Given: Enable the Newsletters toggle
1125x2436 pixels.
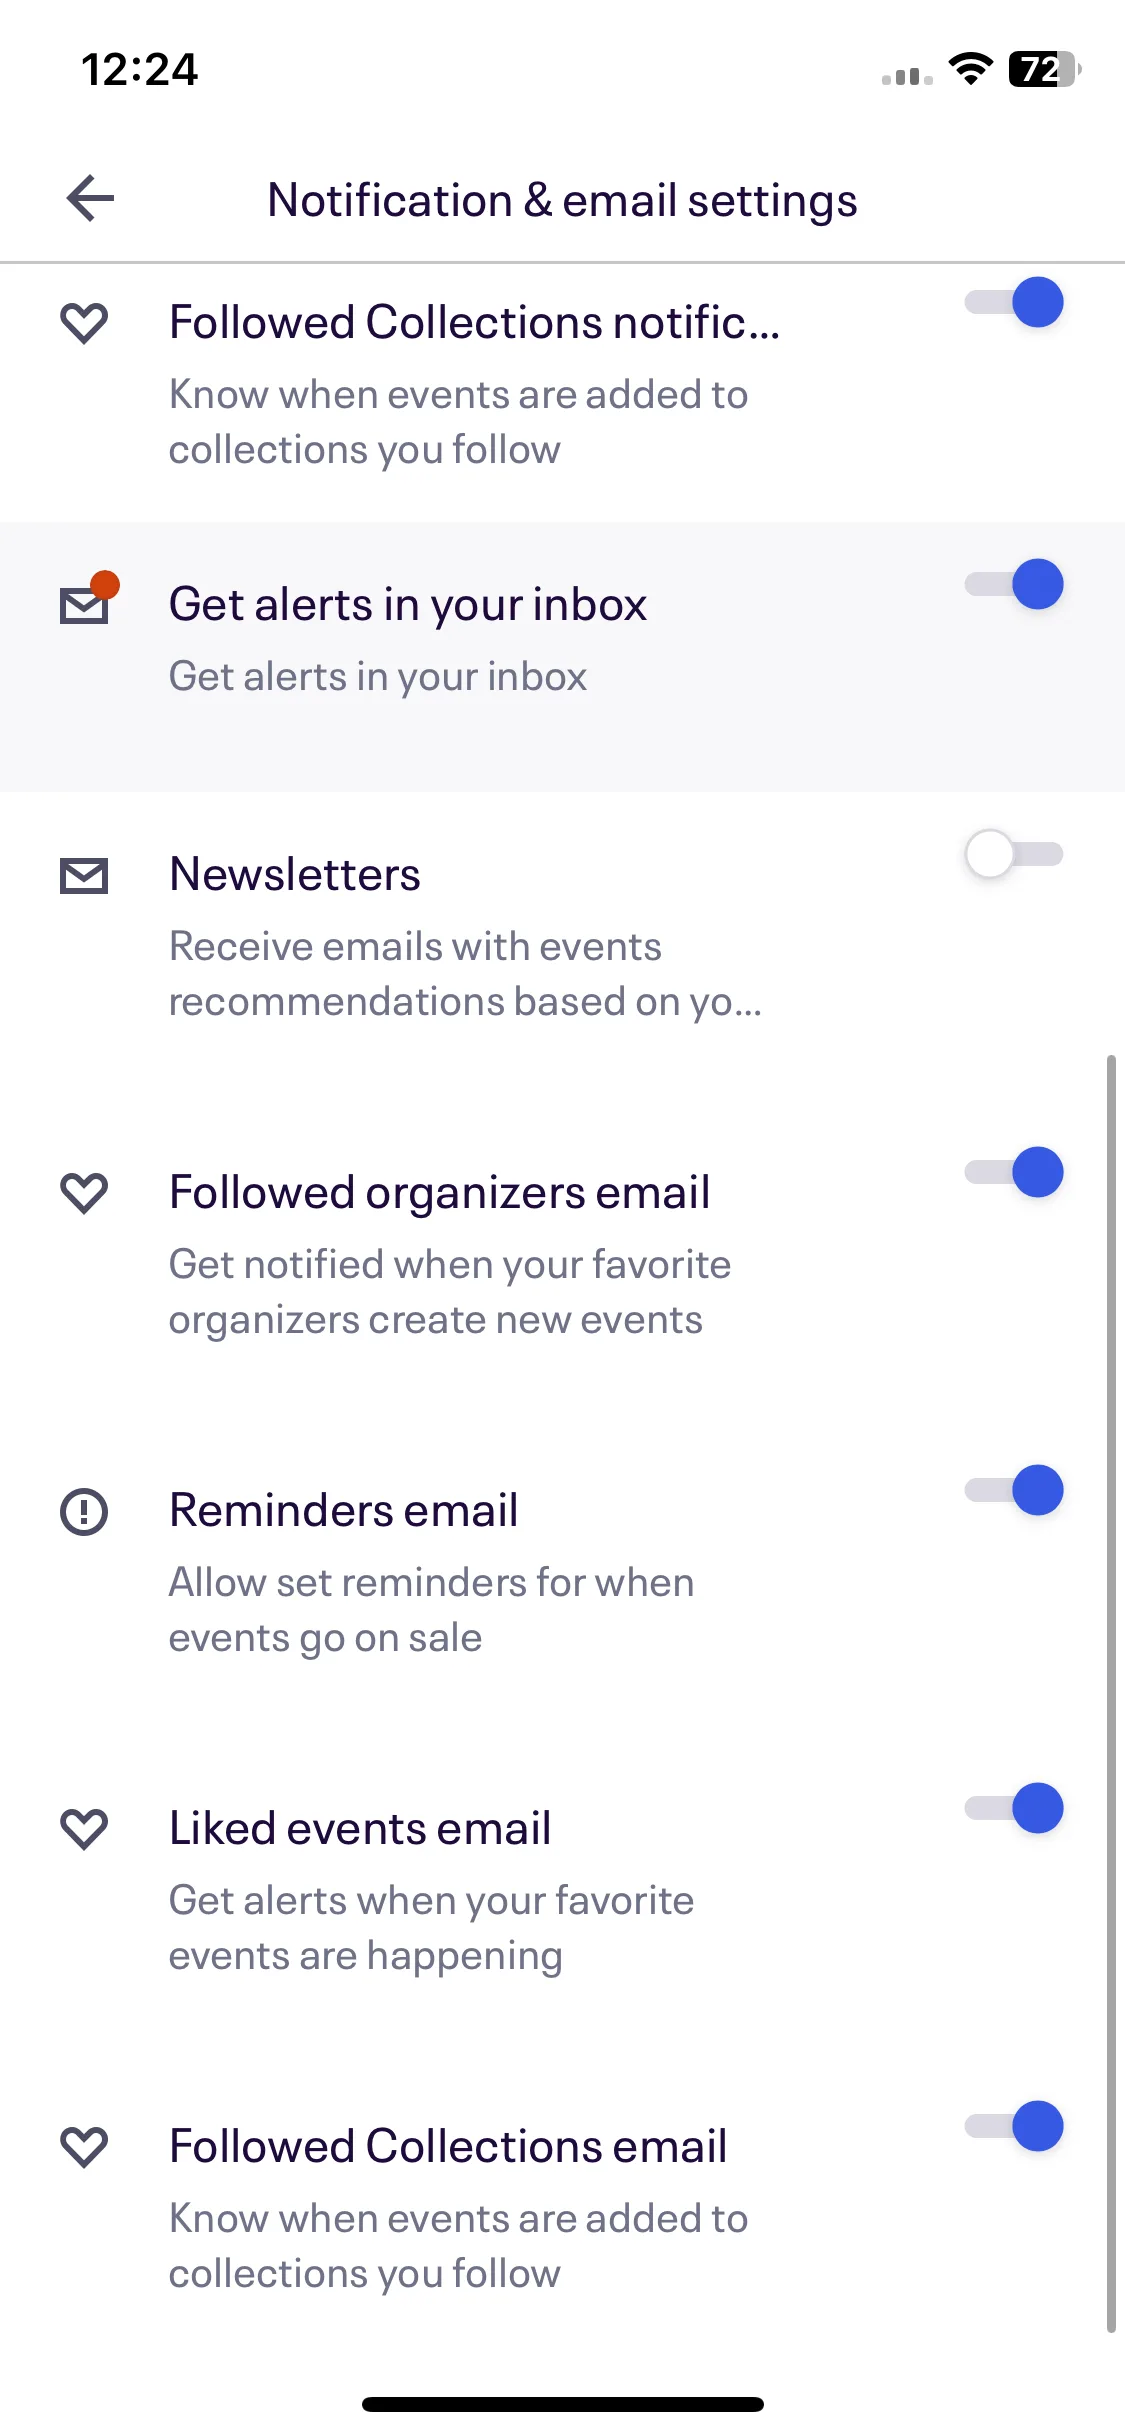Looking at the screenshot, I should [1013, 854].
